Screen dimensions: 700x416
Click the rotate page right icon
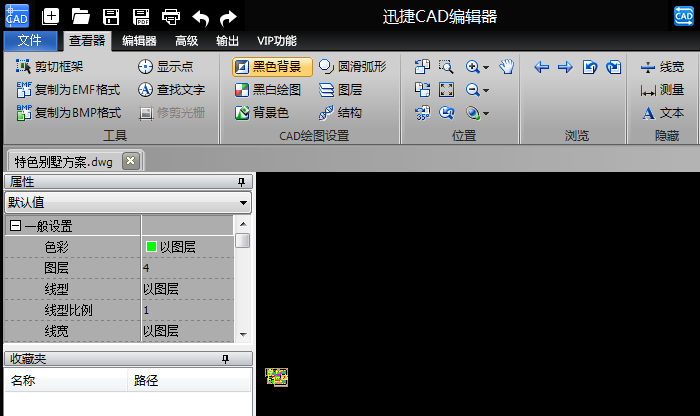pos(614,67)
